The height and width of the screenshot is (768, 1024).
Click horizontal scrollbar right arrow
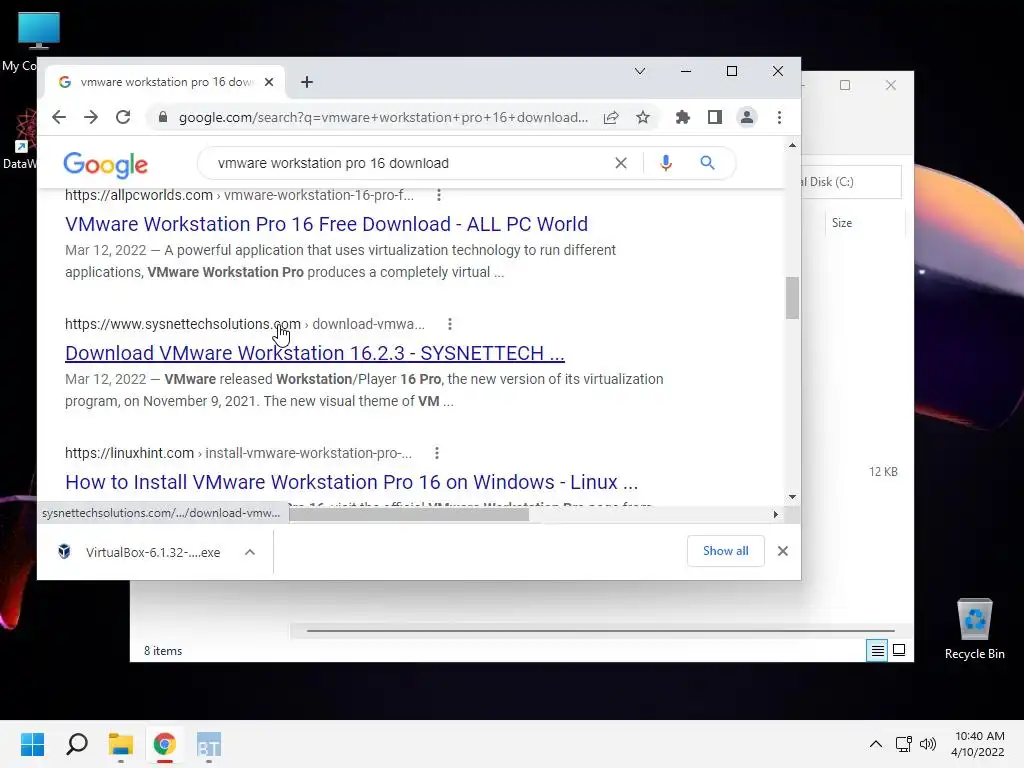[x=775, y=515]
